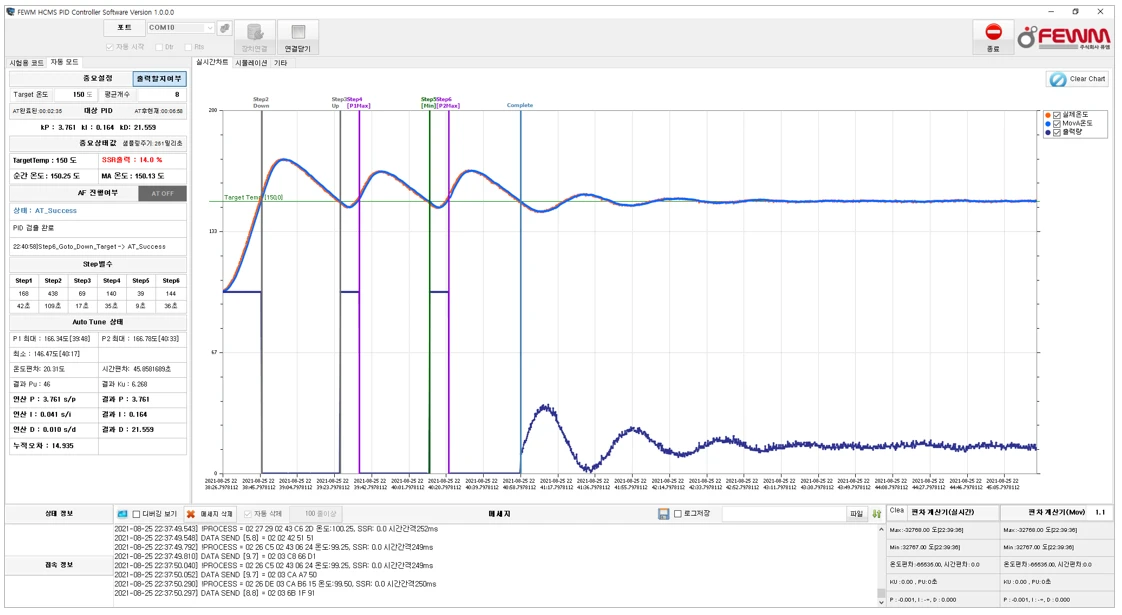
Task: Click the 출력할지여부 button
Action: pyautogui.click(x=159, y=79)
